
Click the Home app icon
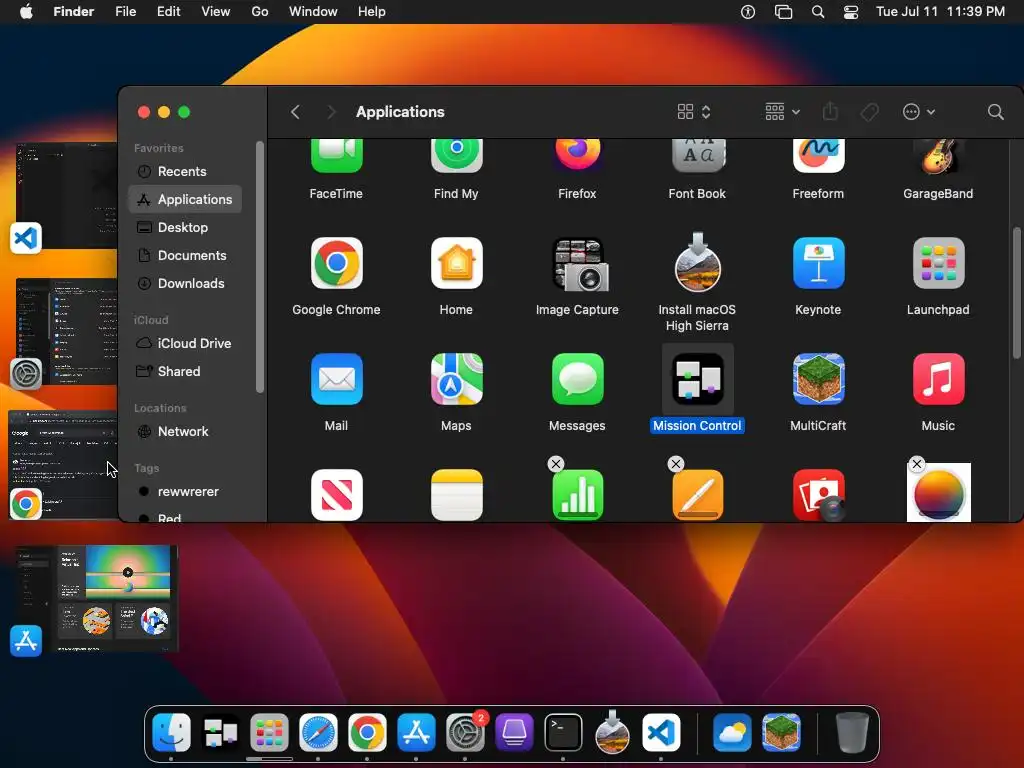[456, 263]
